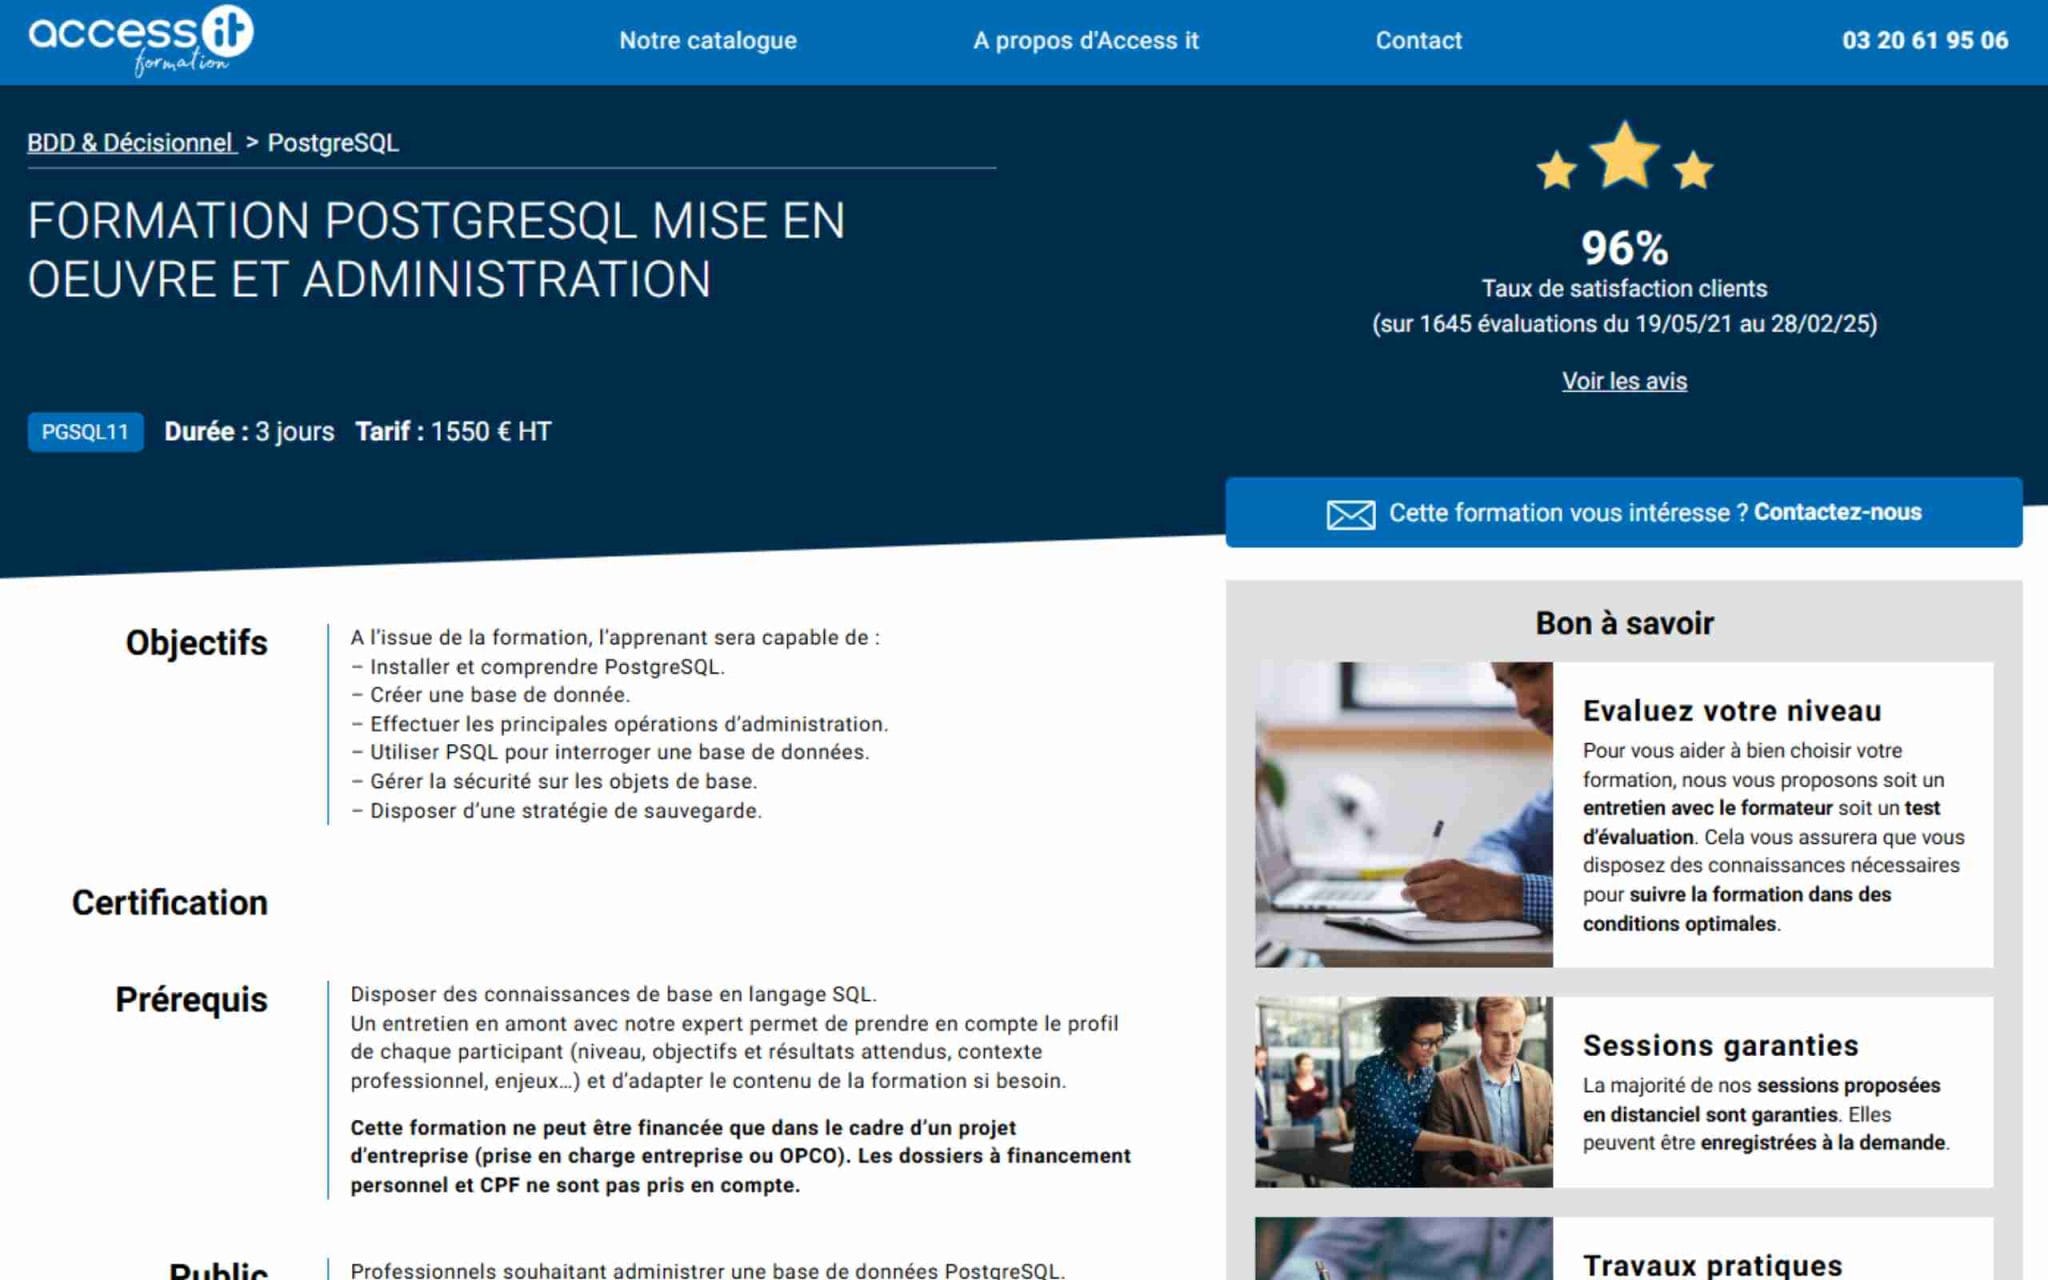Click 'Professionnels souhaitant administrer' public line
The width and height of the screenshot is (2048, 1280).
coord(707,1270)
